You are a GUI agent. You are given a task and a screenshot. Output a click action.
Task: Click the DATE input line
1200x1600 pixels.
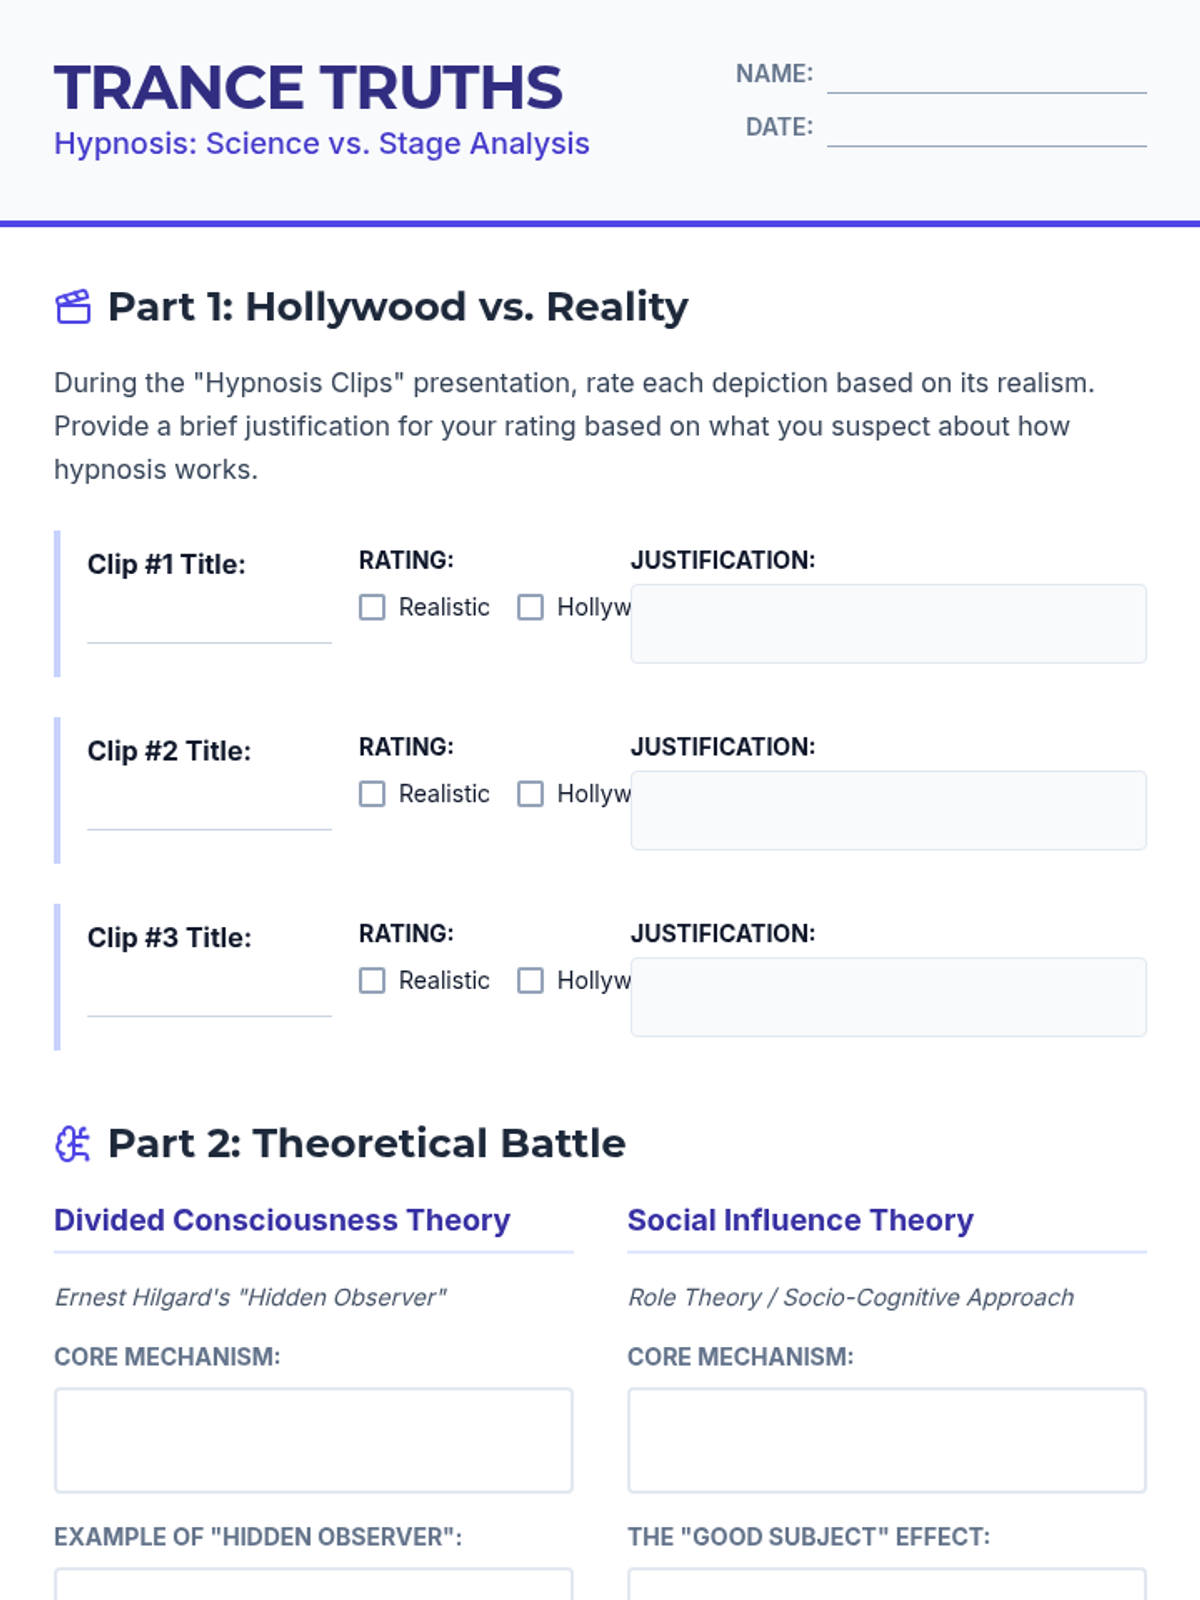point(986,129)
